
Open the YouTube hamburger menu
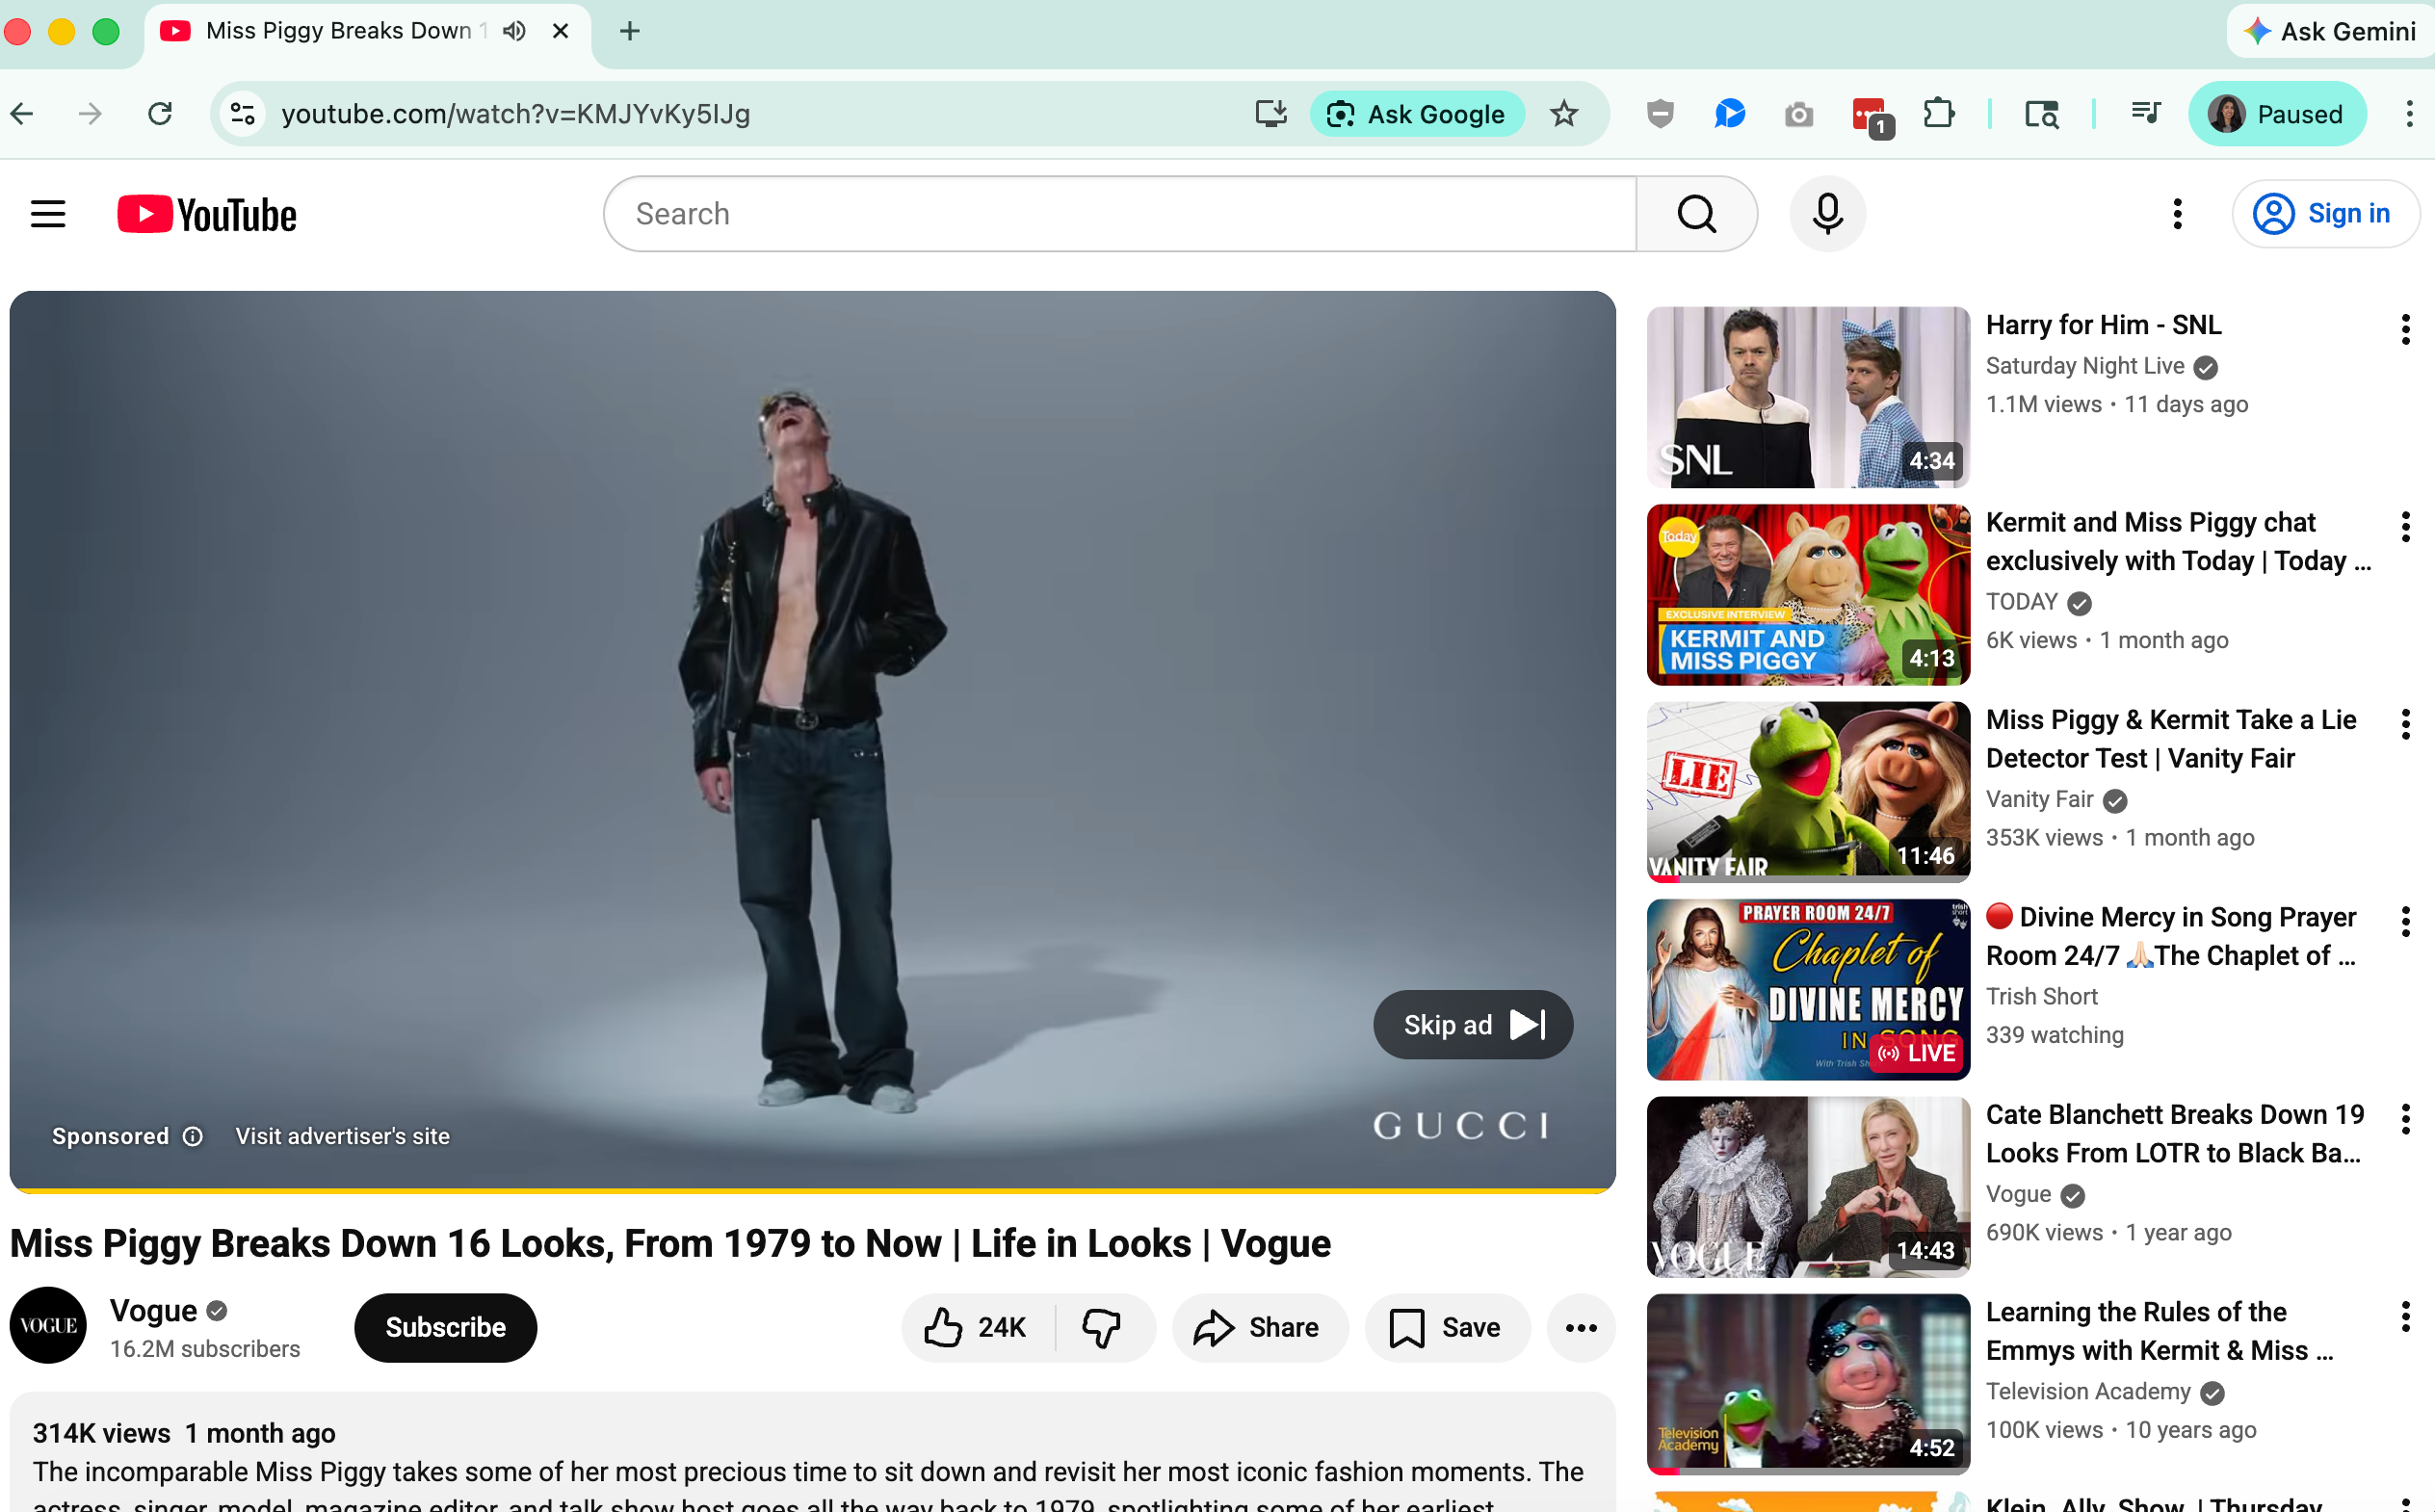point(47,213)
